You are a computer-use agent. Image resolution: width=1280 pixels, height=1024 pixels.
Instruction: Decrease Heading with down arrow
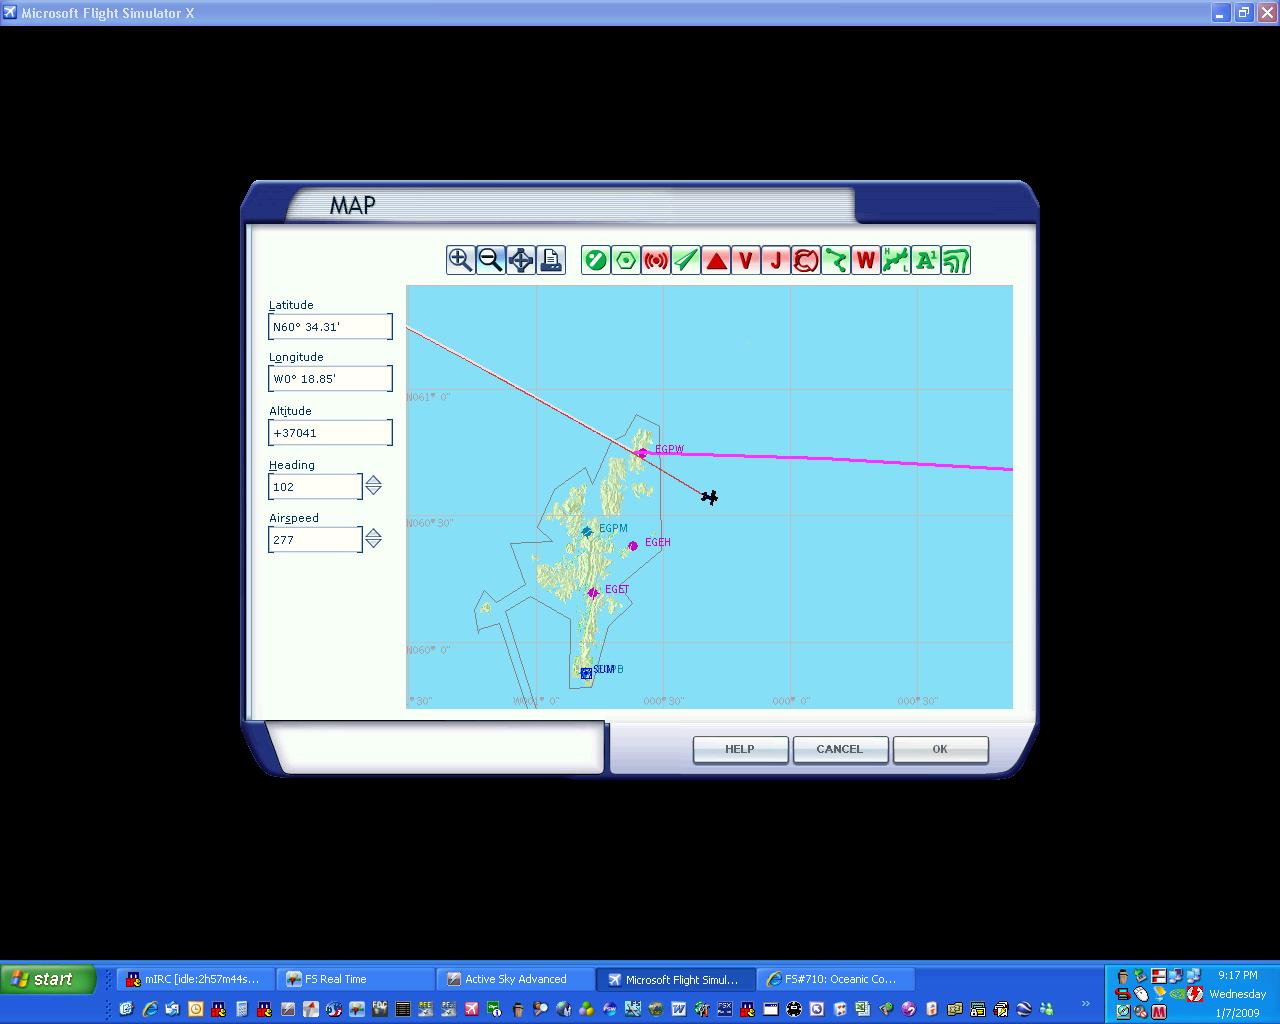coord(373,491)
